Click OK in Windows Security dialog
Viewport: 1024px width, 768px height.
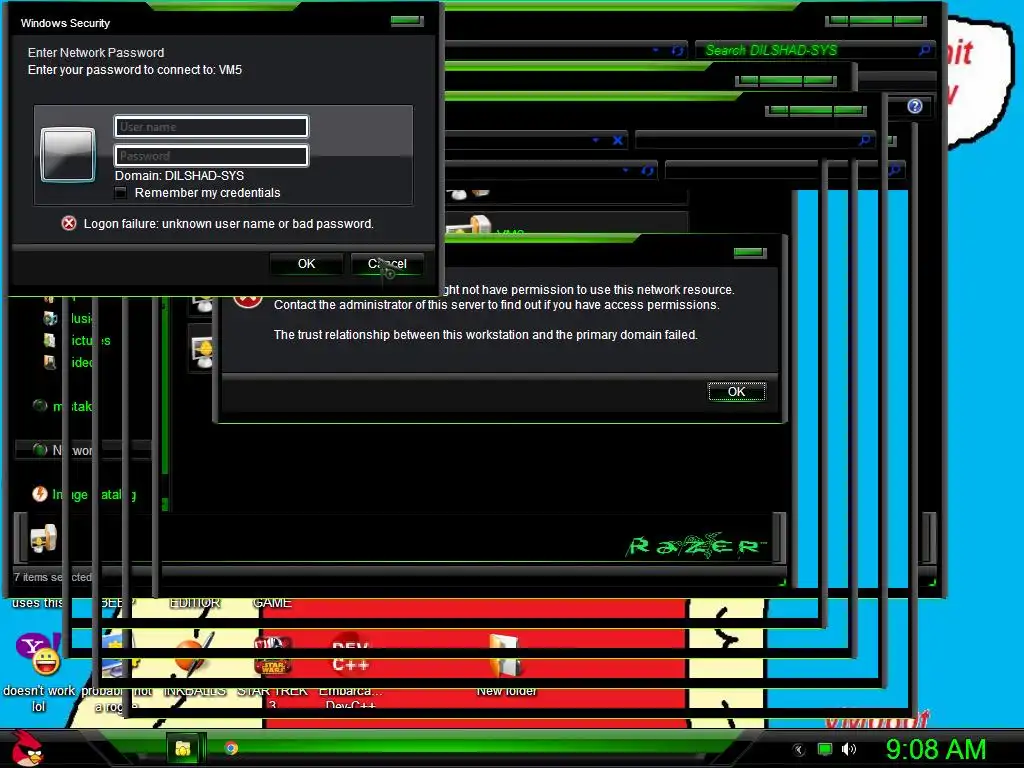[306, 264]
